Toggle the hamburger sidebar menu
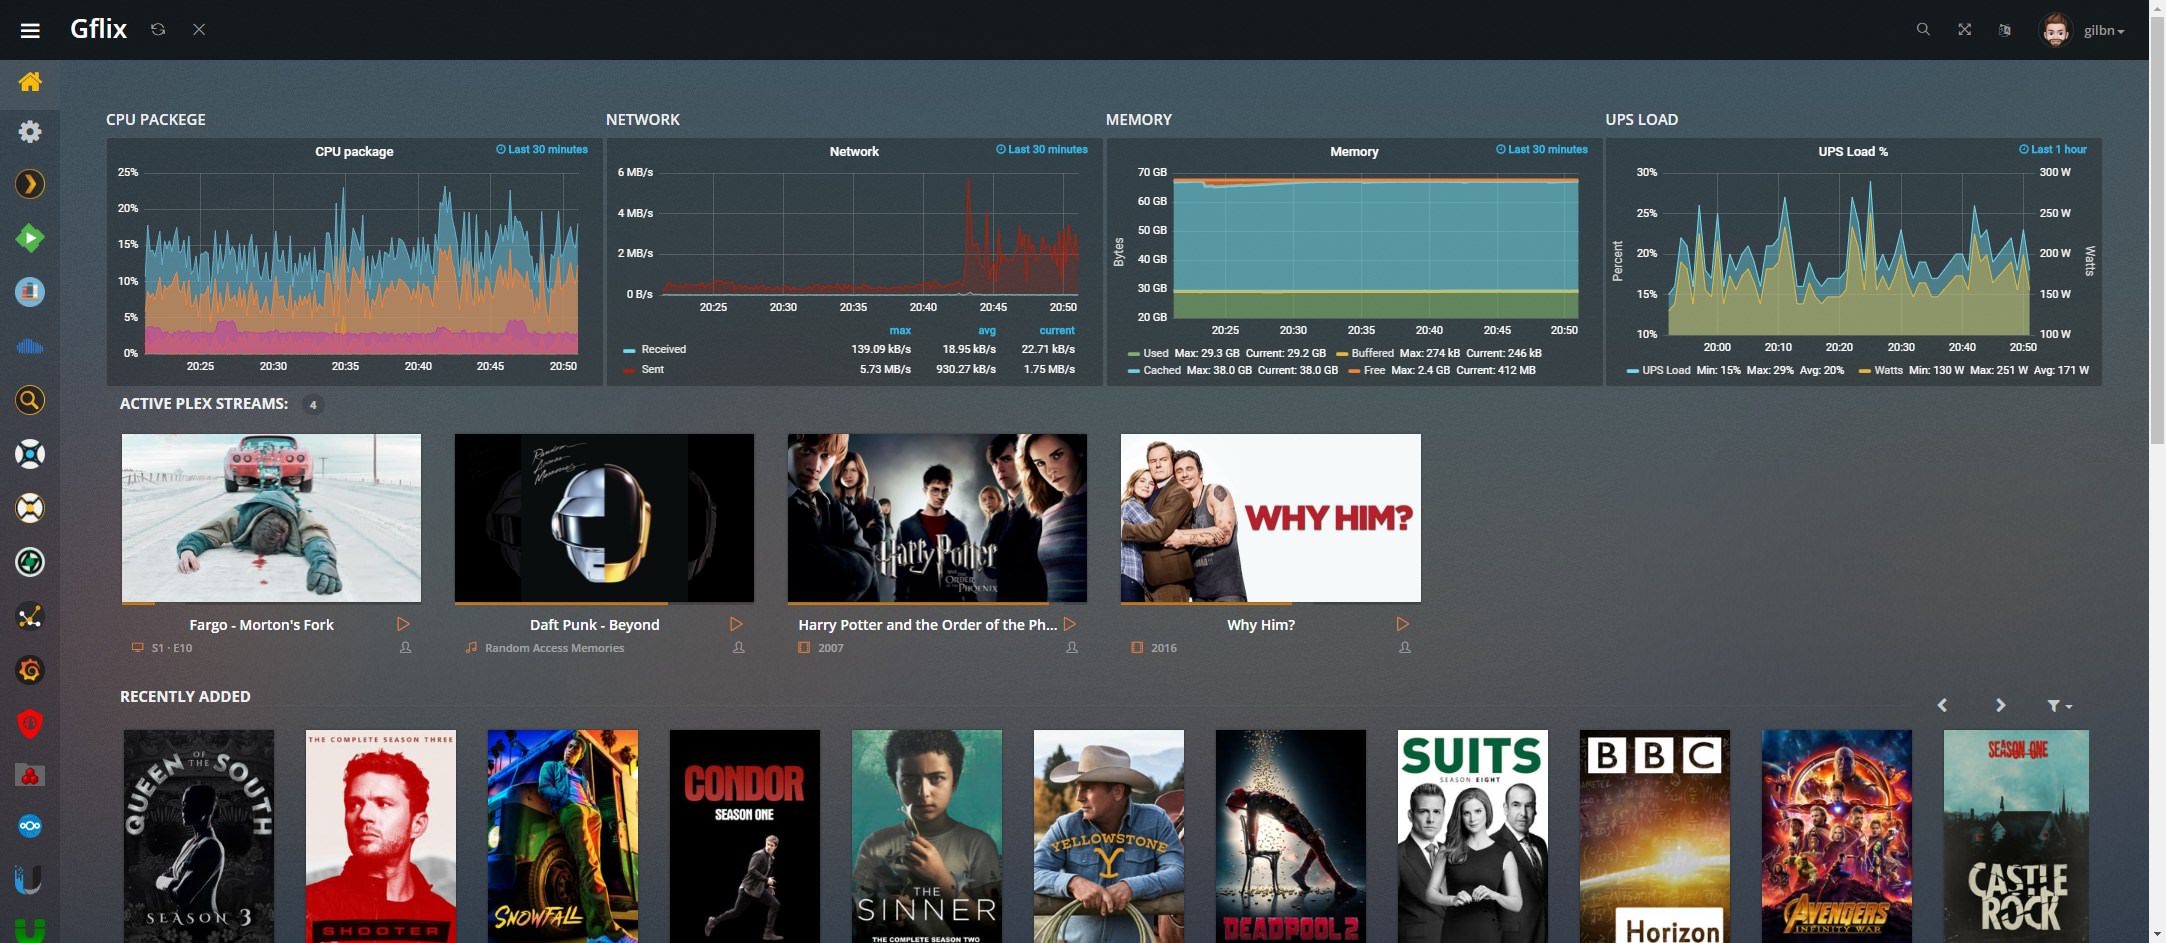The width and height of the screenshot is (2166, 943). pos(30,30)
